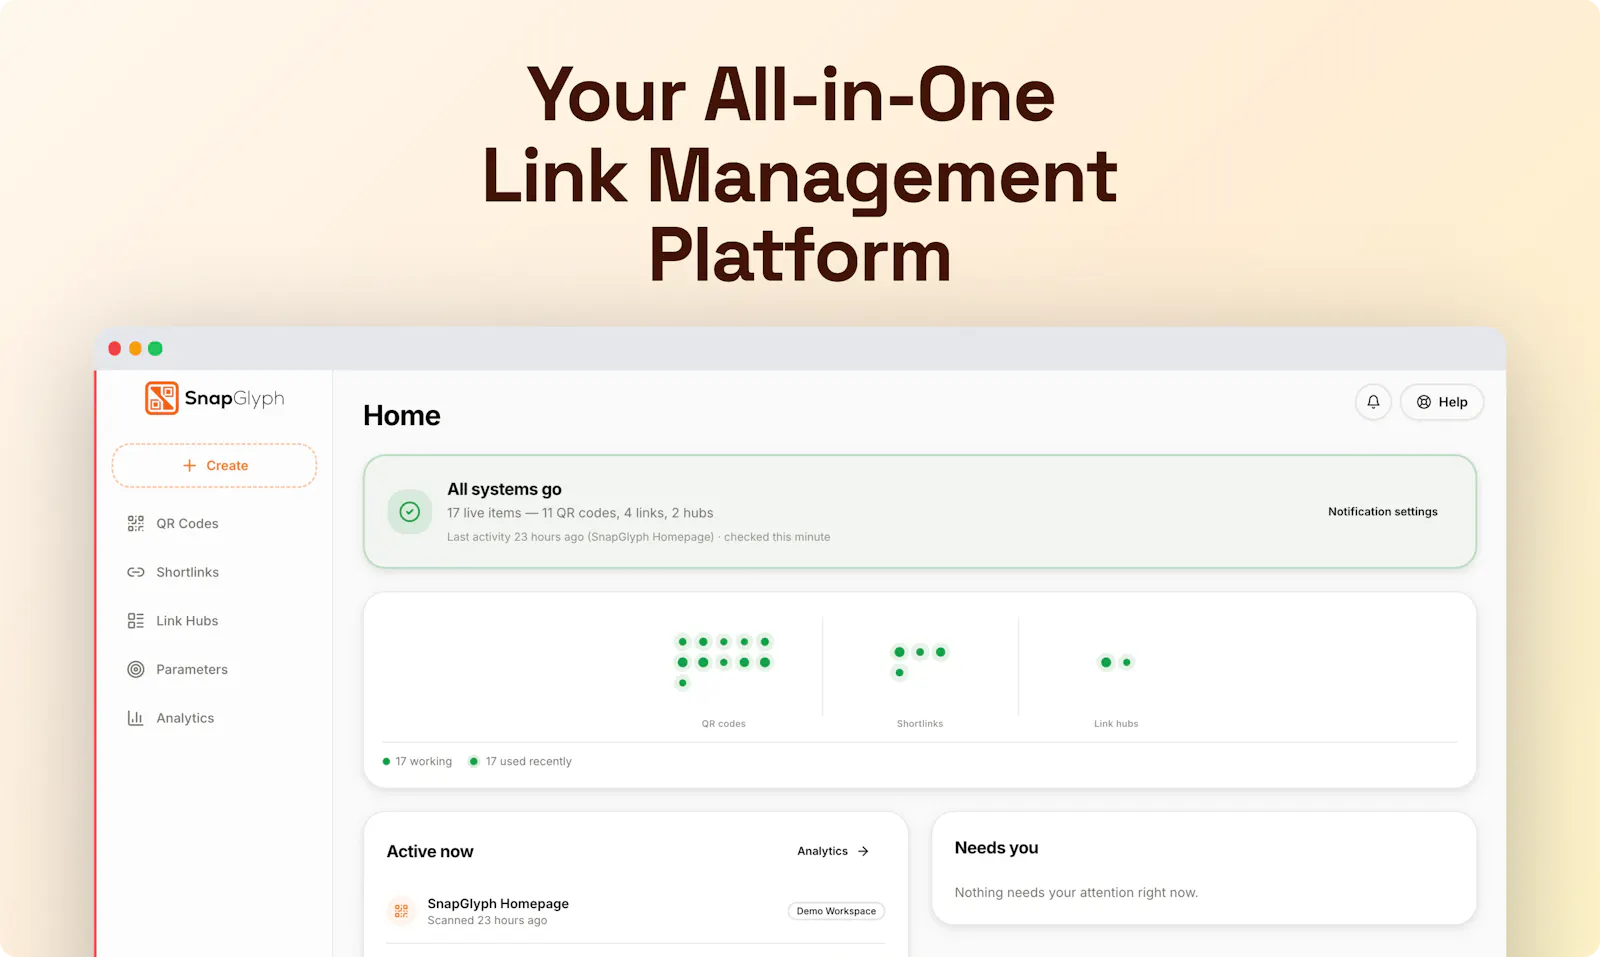
Task: Select the SnapGlyph Homepage item
Action: [x=636, y=911]
